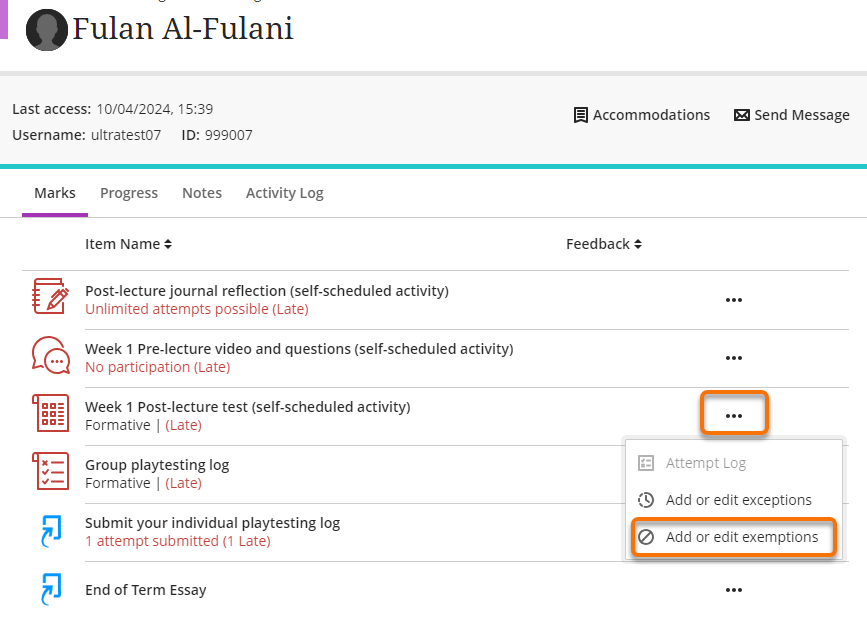Image resolution: width=867 pixels, height=618 pixels.
Task: Expand the three-dot menu for End of Term Essay
Action: pyautogui.click(x=734, y=590)
